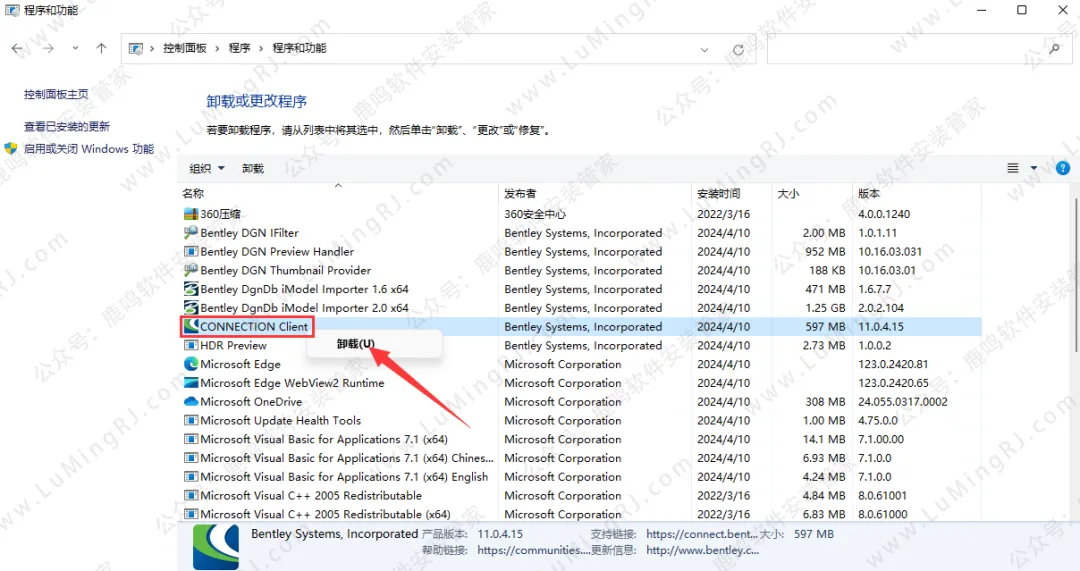Open the view options dropdown arrow
The image size is (1080, 571).
pyautogui.click(x=1034, y=169)
